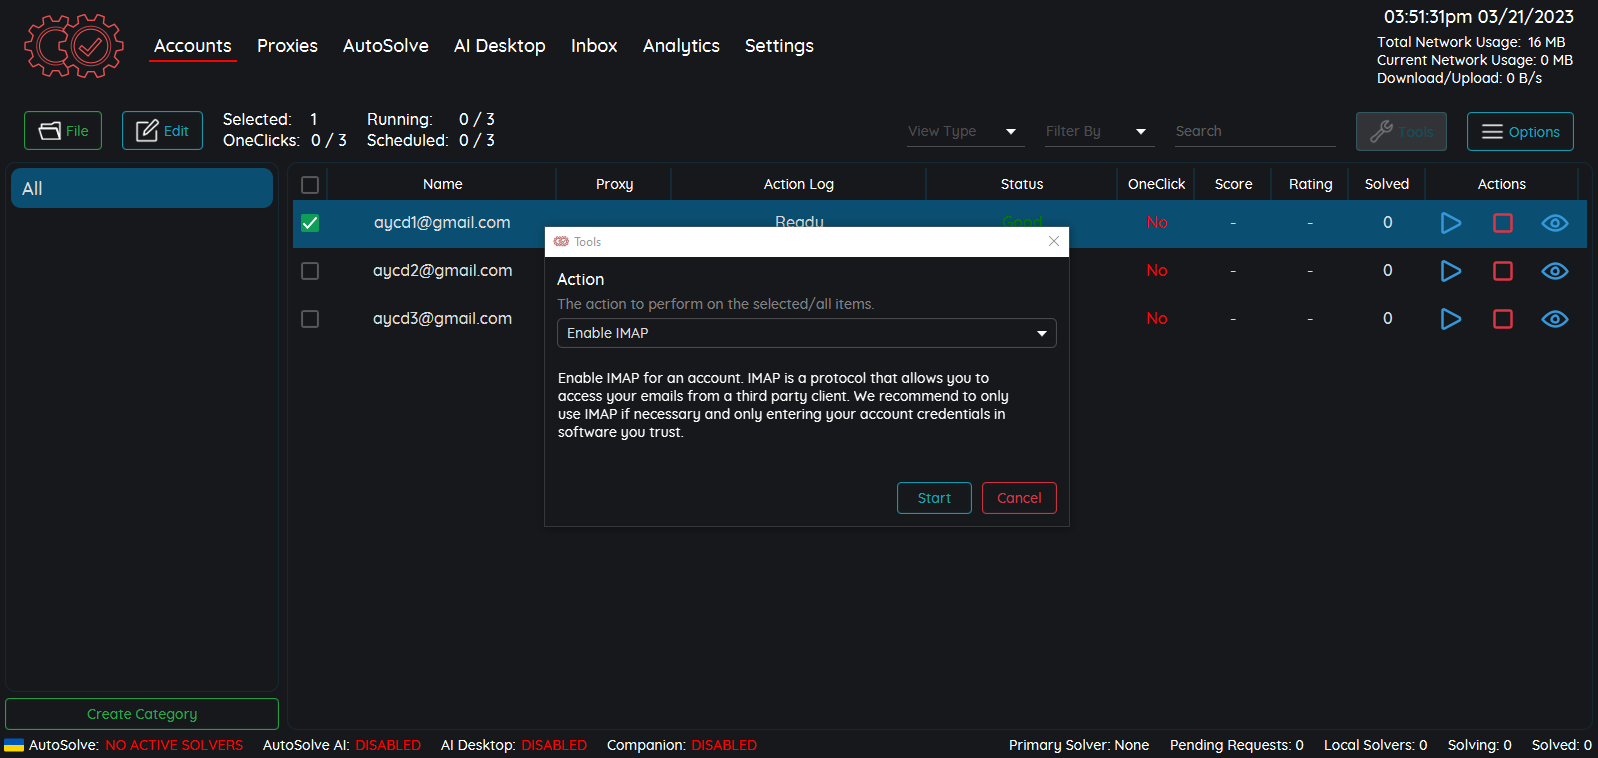
Task: Check the aycd2@gmail.com checkbox
Action: point(310,271)
